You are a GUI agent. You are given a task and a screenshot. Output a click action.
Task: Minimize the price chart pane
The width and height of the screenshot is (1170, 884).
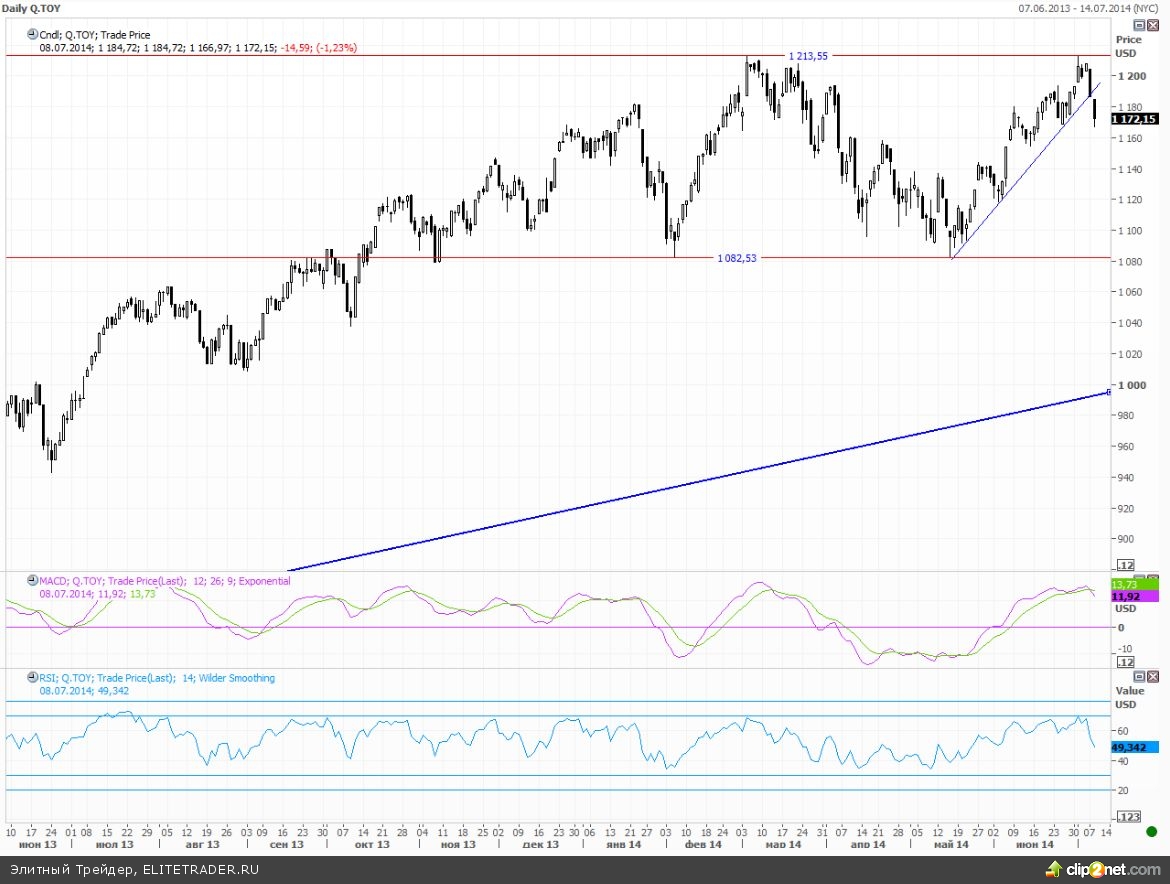pyautogui.click(x=1139, y=25)
